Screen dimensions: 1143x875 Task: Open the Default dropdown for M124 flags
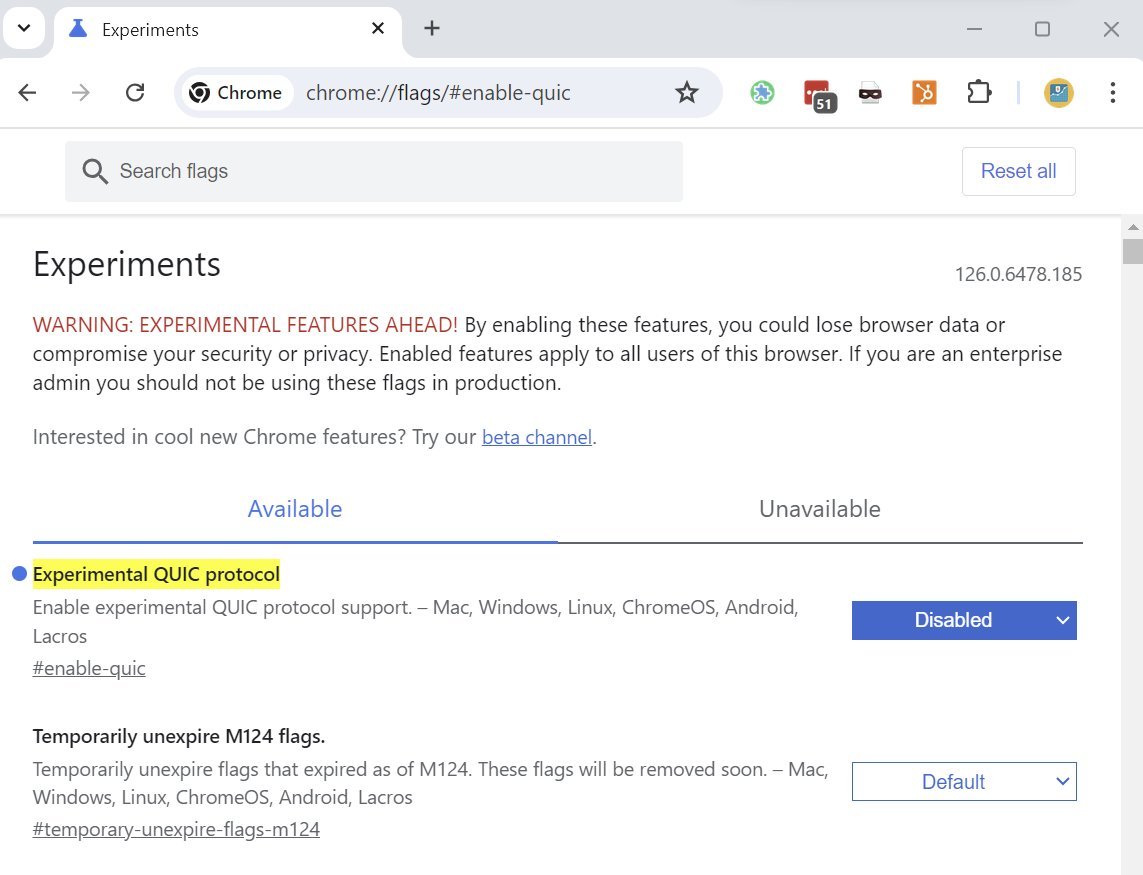click(964, 782)
